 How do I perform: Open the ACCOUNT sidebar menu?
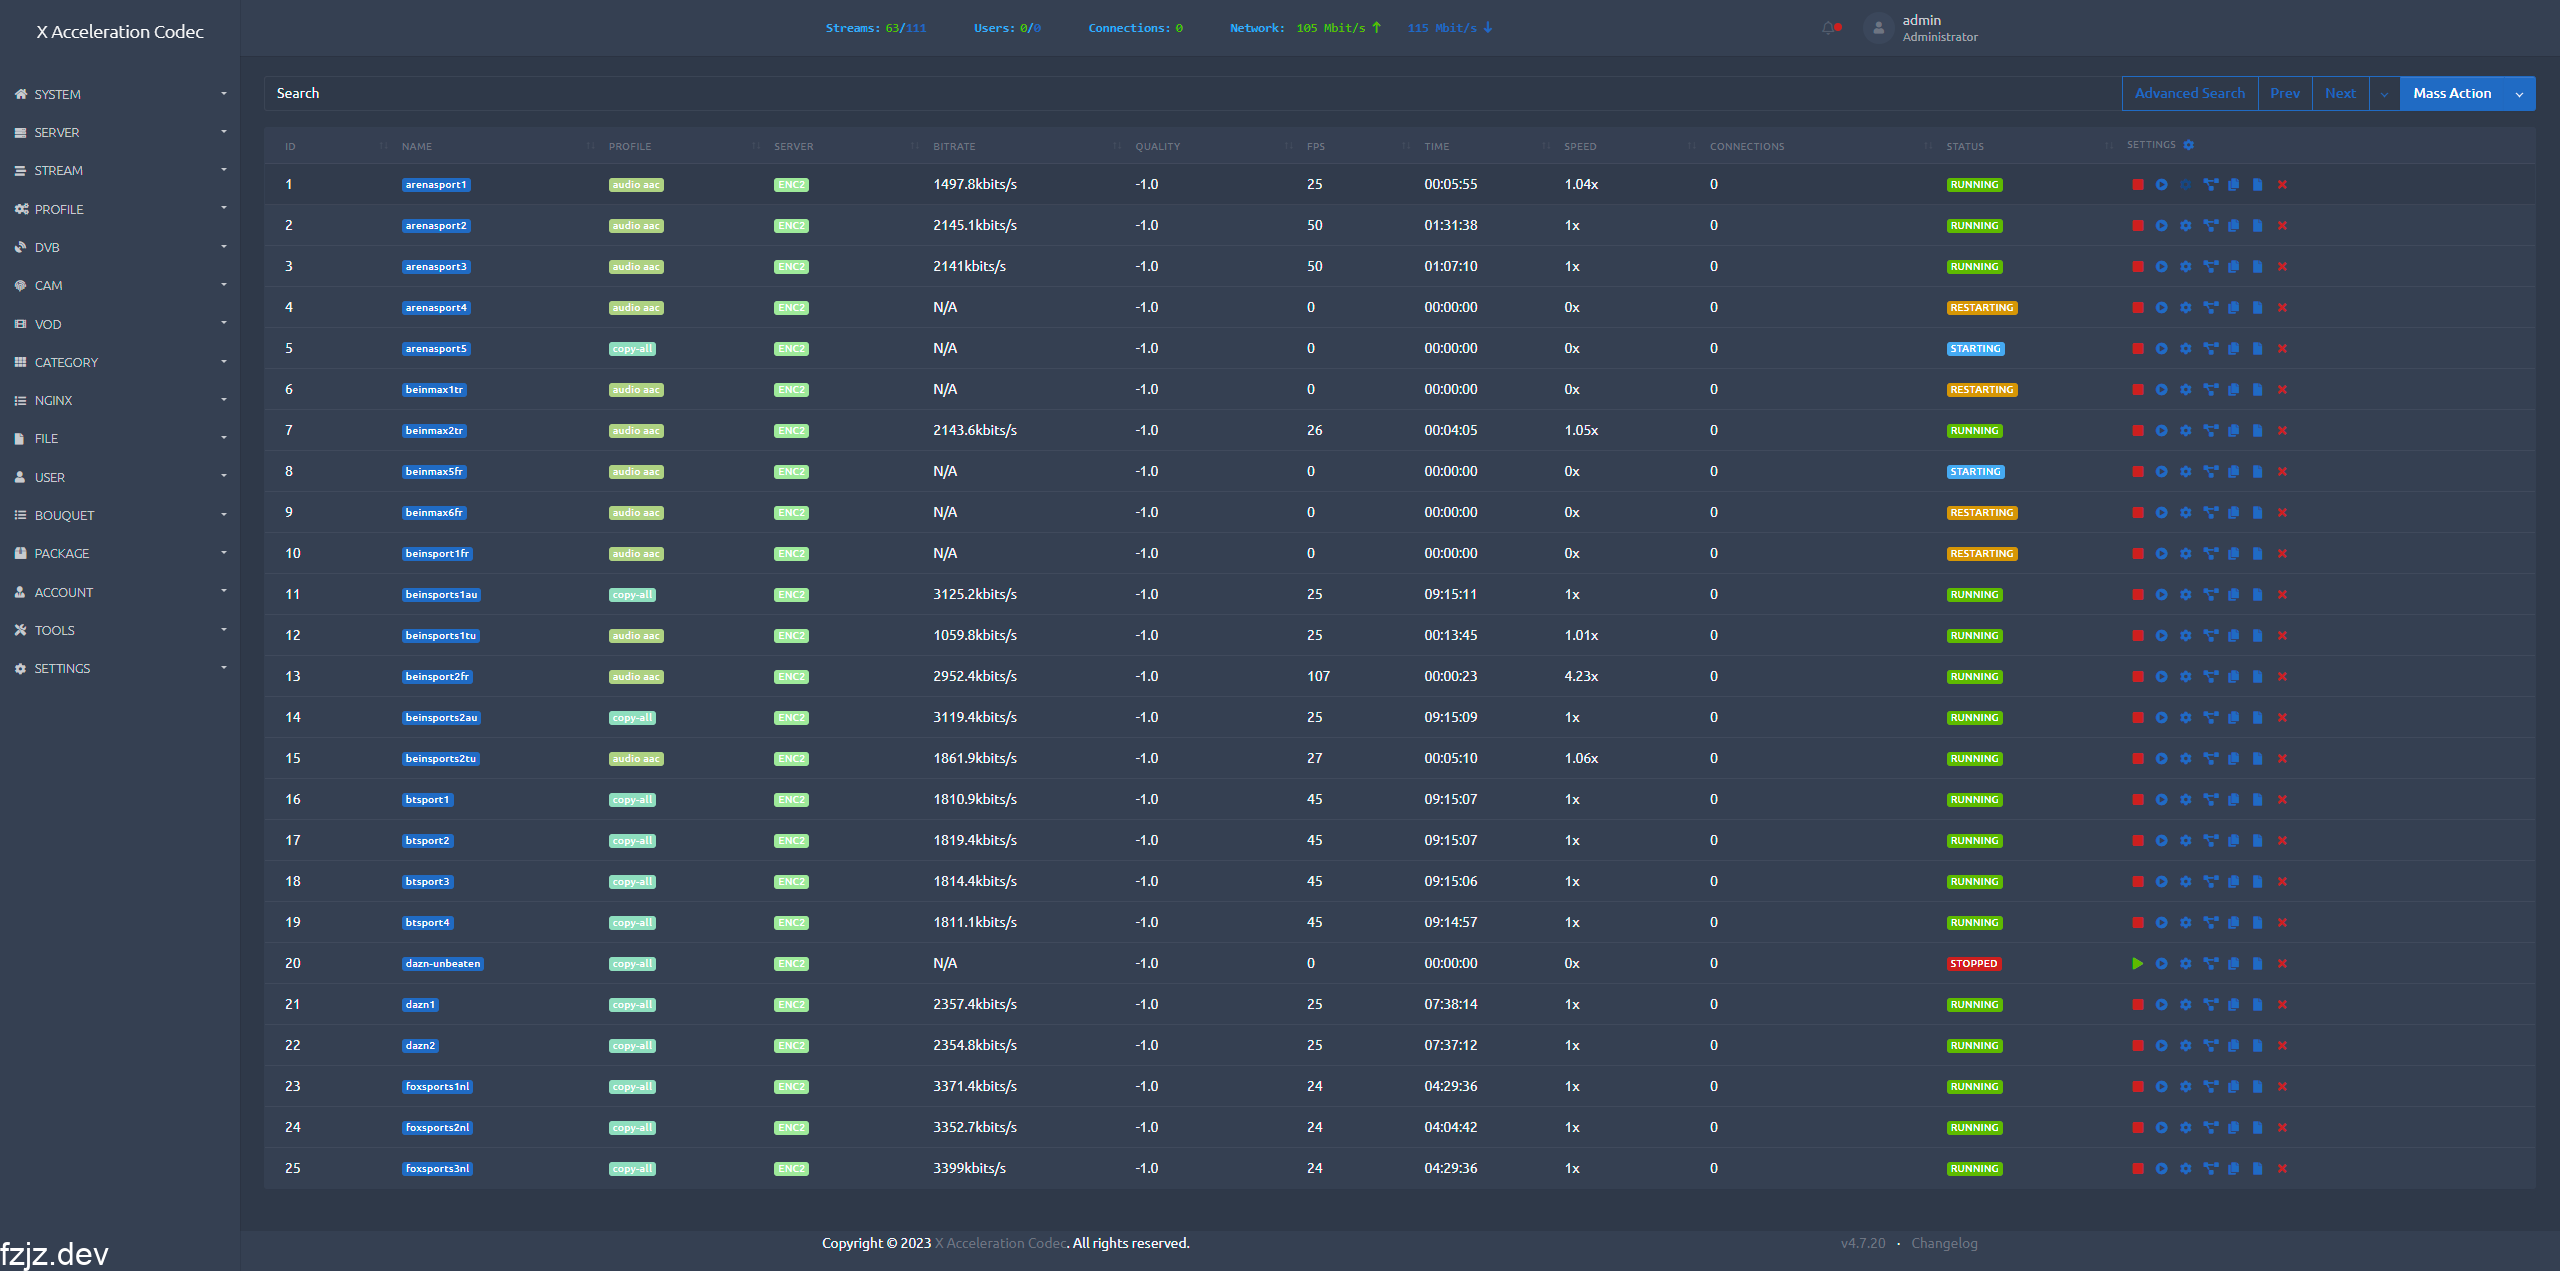[120, 592]
